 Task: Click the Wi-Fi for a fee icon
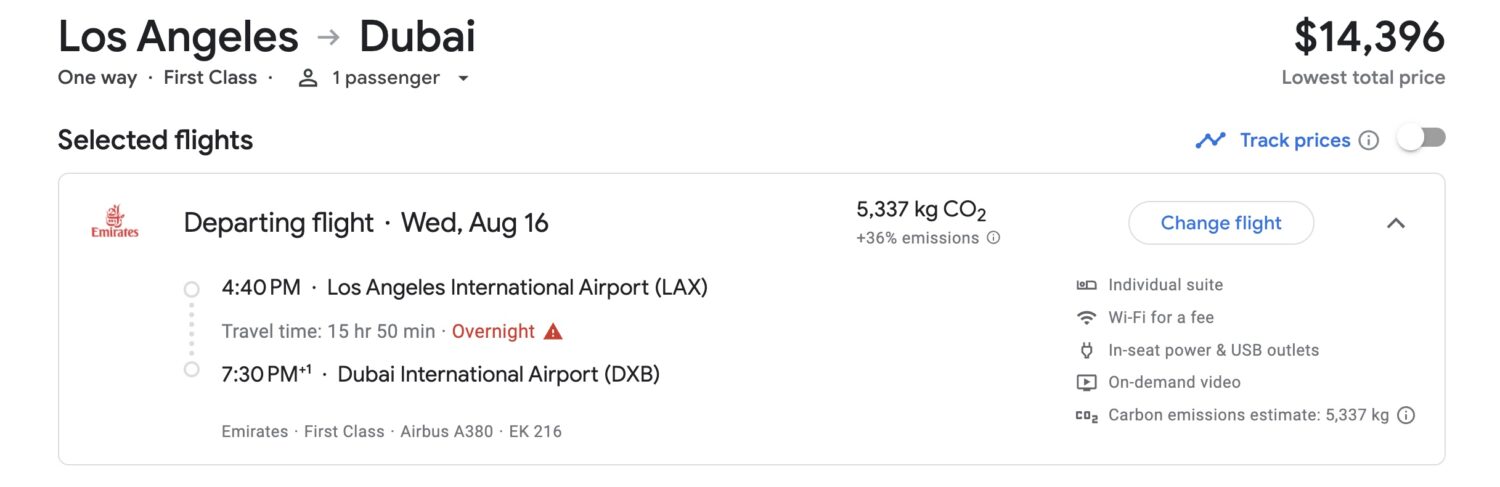(x=1086, y=317)
